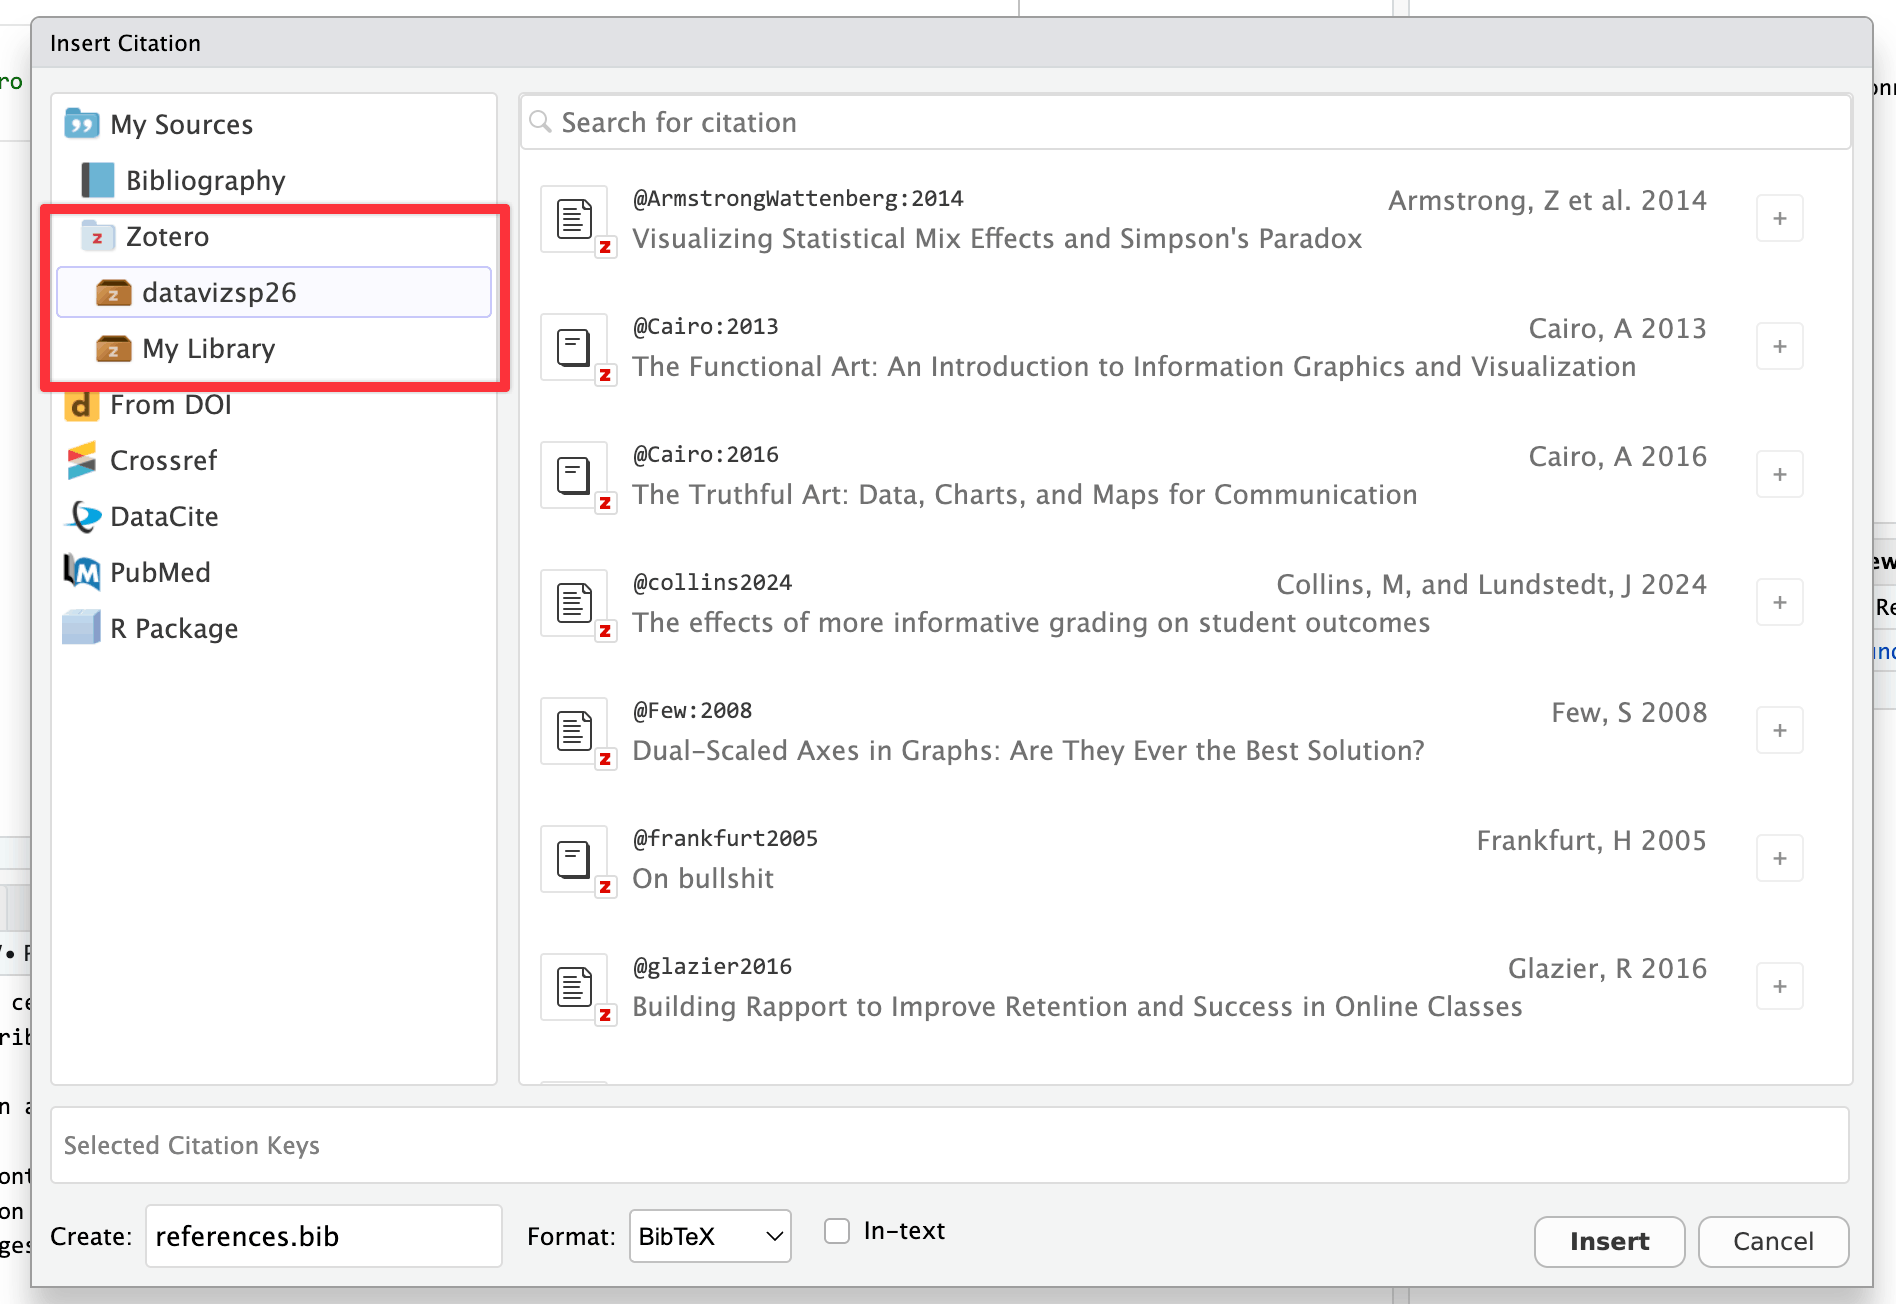Click the references.bib filename field

(323, 1237)
